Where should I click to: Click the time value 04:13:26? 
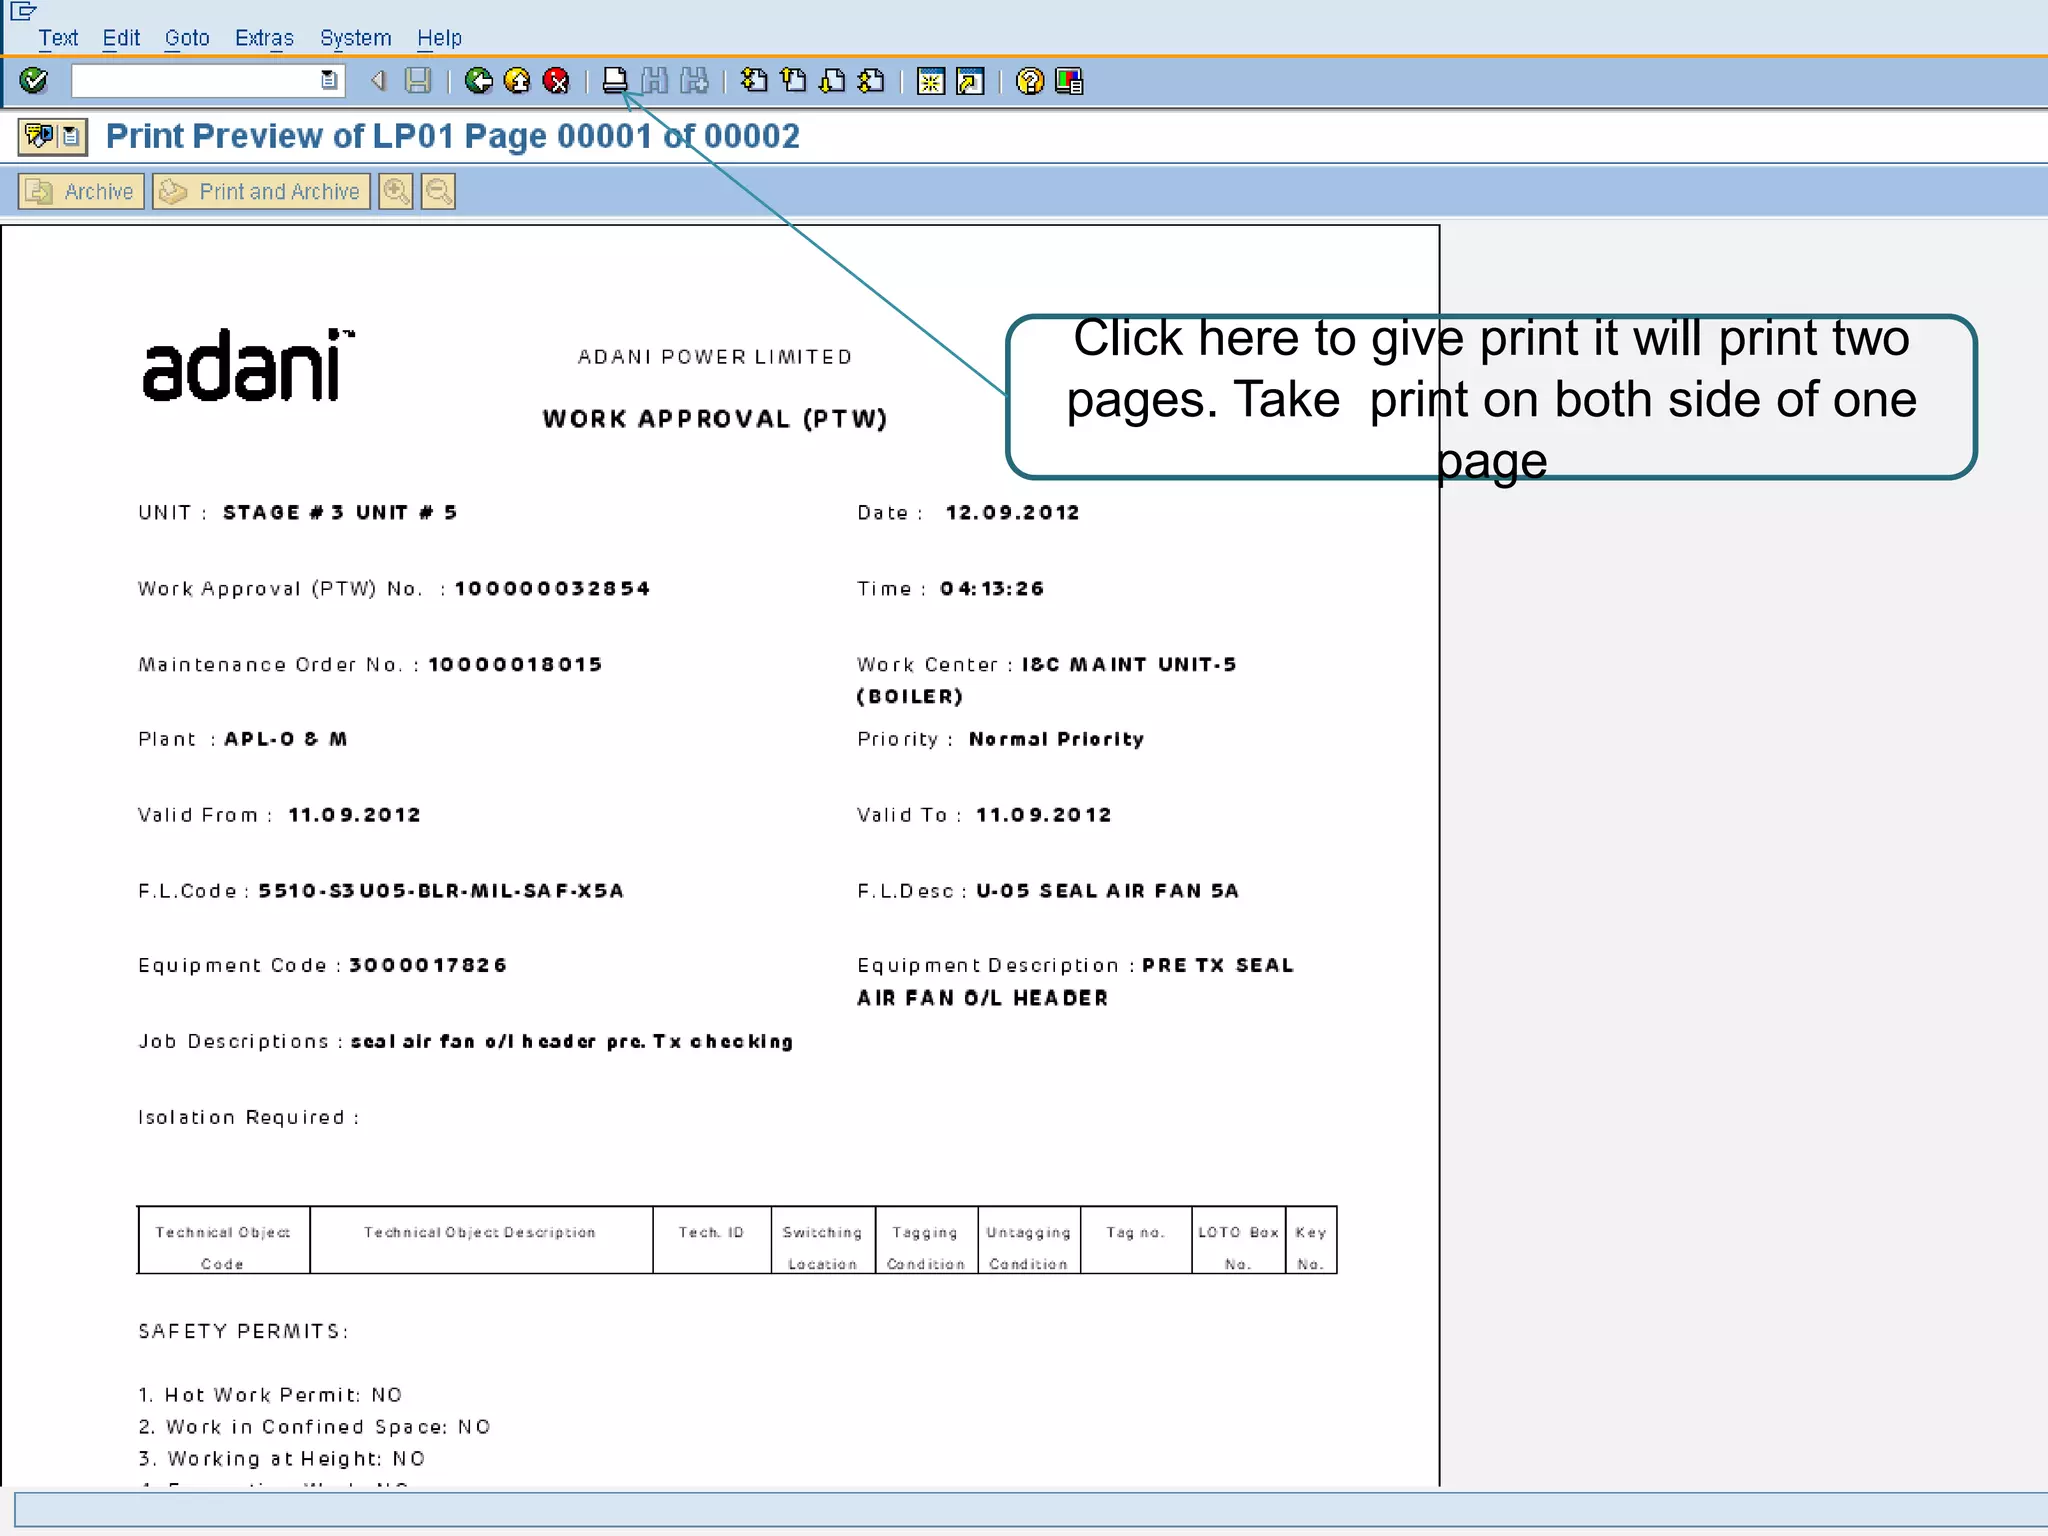[x=992, y=588]
